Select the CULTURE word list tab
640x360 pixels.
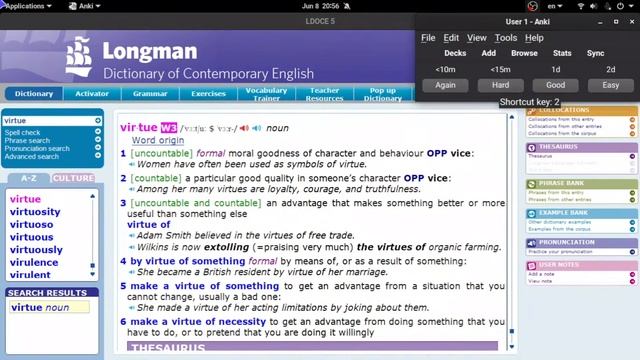[73, 178]
